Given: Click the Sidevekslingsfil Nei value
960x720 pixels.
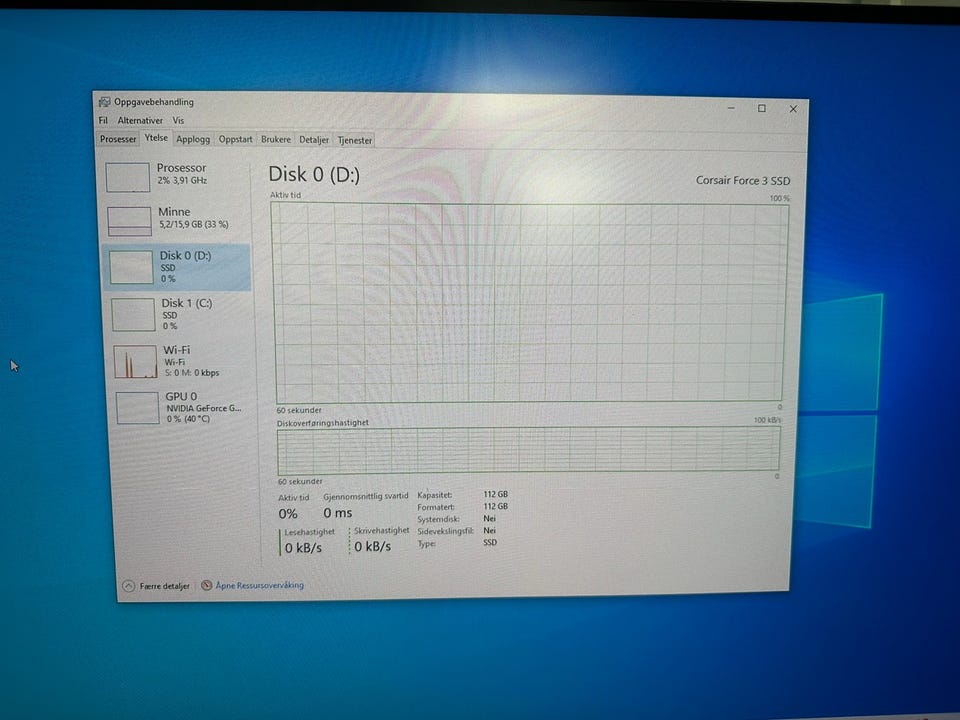Looking at the screenshot, I should point(489,531).
